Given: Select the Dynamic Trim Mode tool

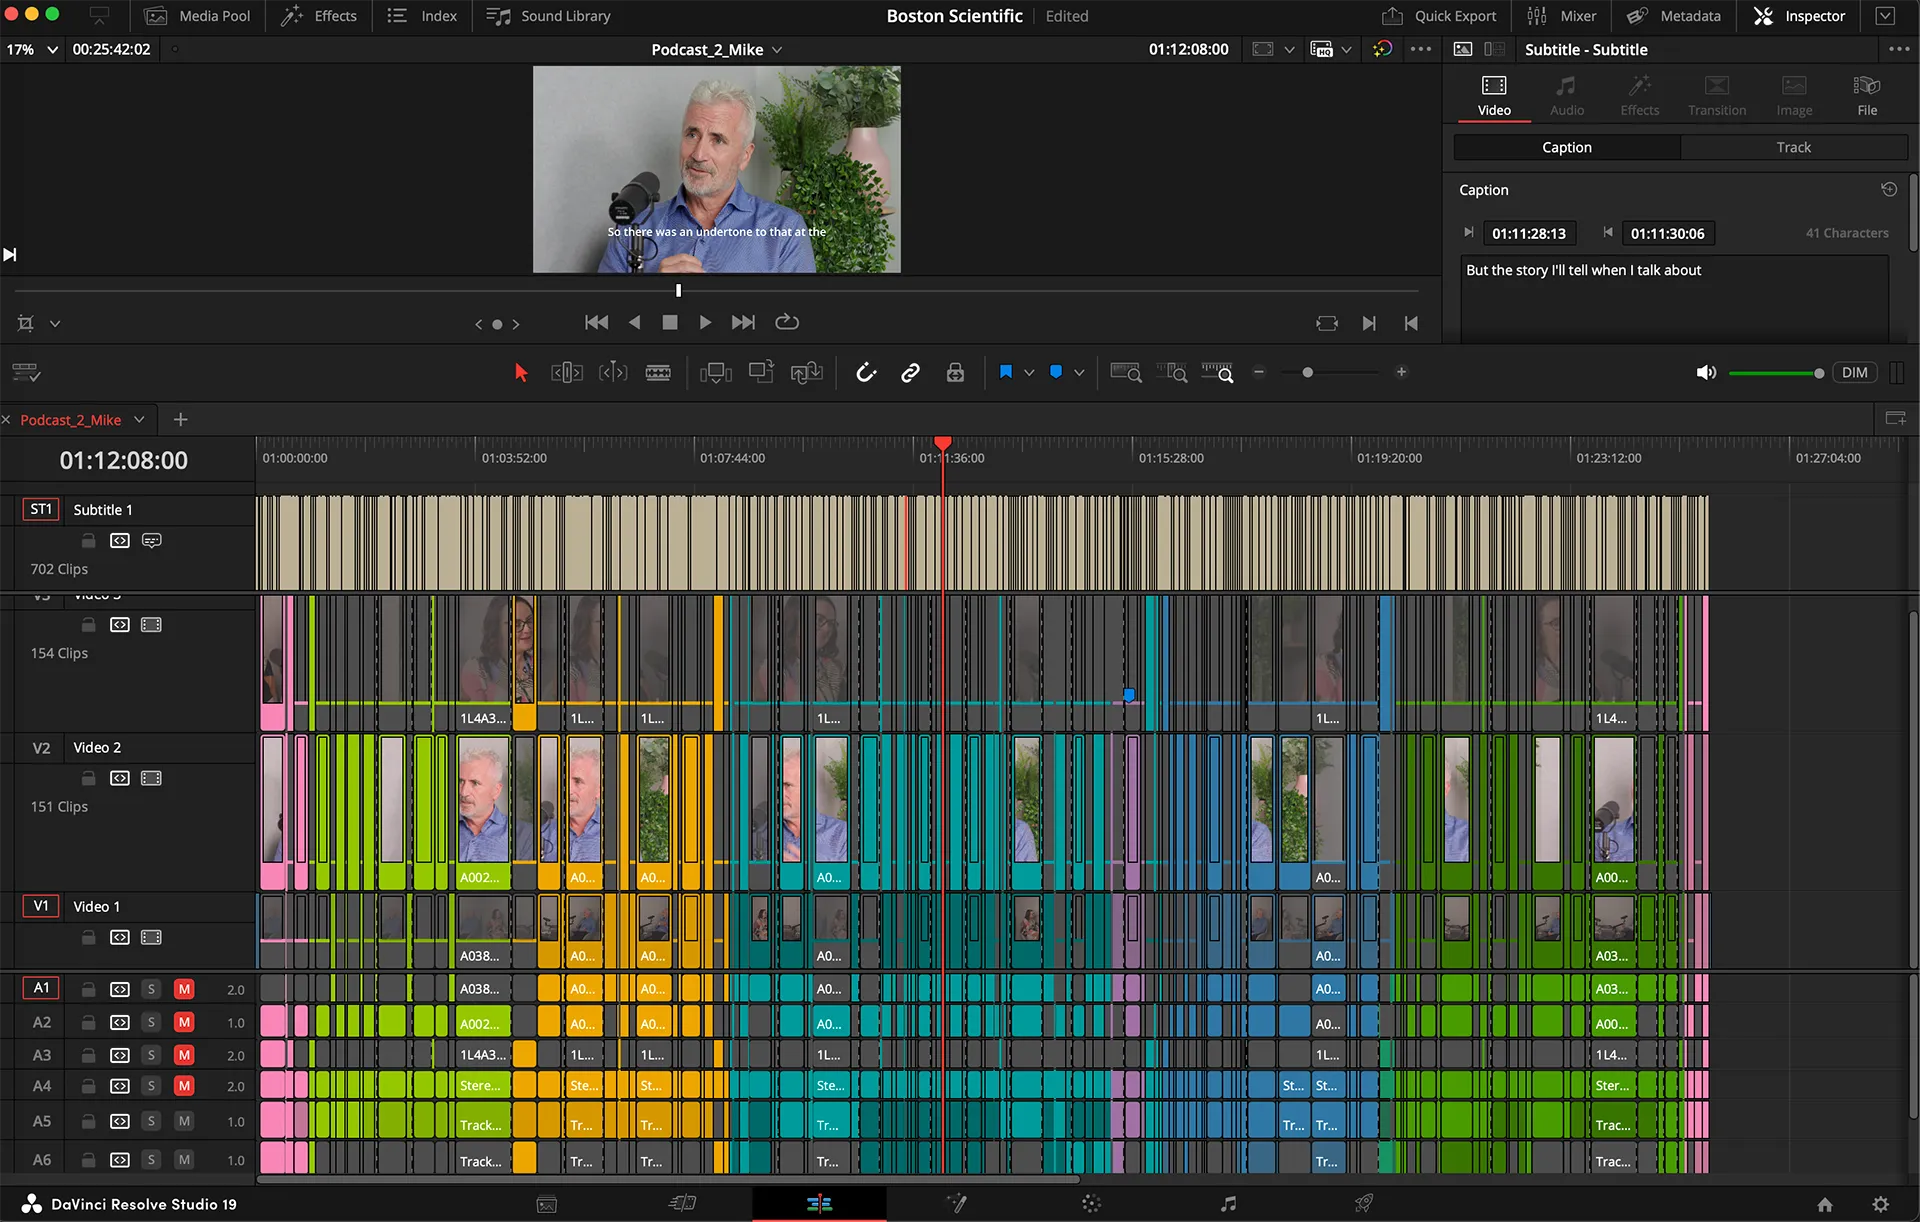Looking at the screenshot, I should (613, 373).
